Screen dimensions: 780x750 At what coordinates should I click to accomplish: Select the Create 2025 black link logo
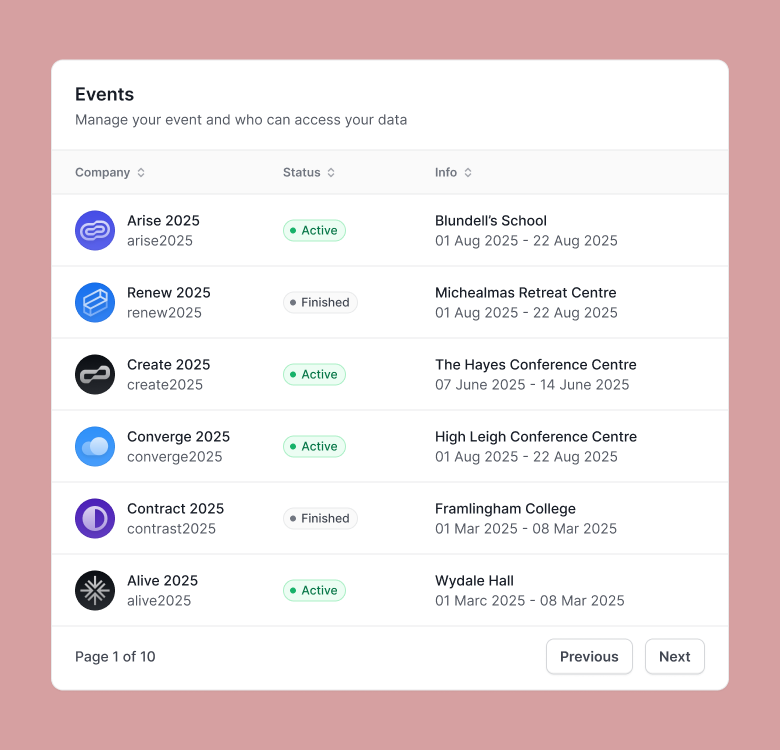pos(95,375)
